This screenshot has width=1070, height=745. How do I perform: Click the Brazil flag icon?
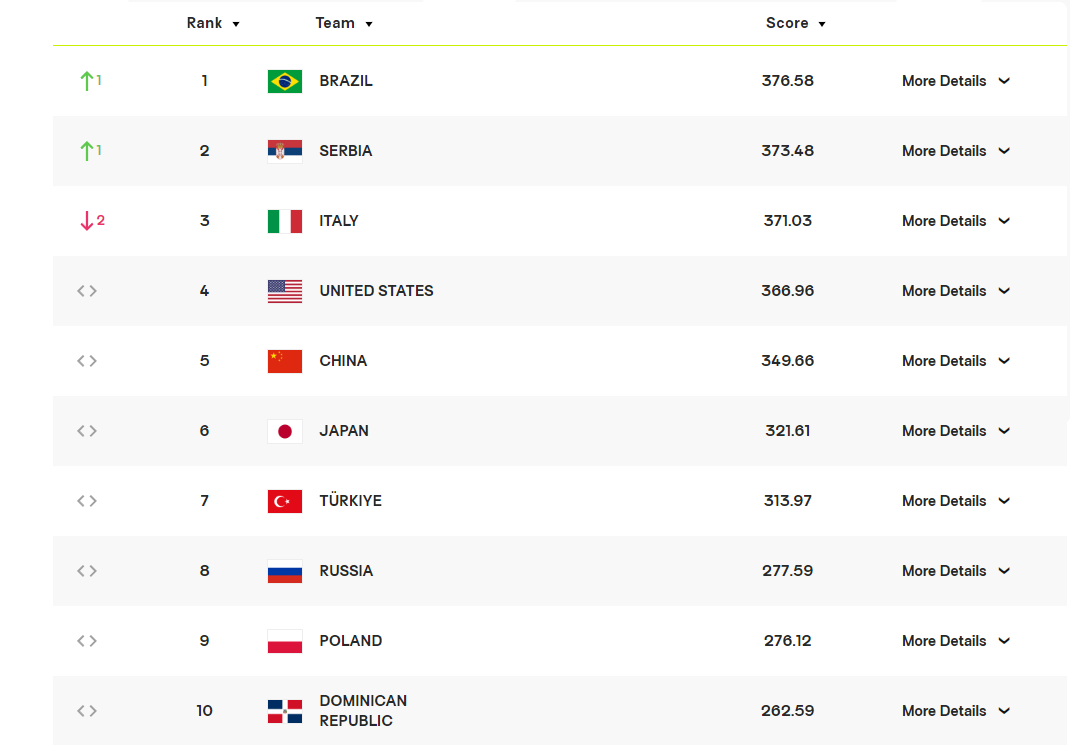tap(285, 81)
